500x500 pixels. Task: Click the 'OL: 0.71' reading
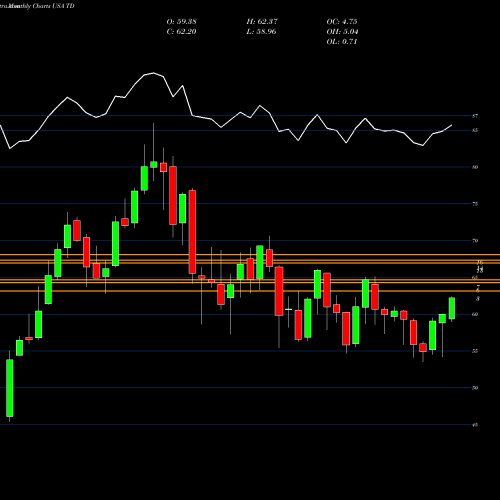[x=342, y=42]
